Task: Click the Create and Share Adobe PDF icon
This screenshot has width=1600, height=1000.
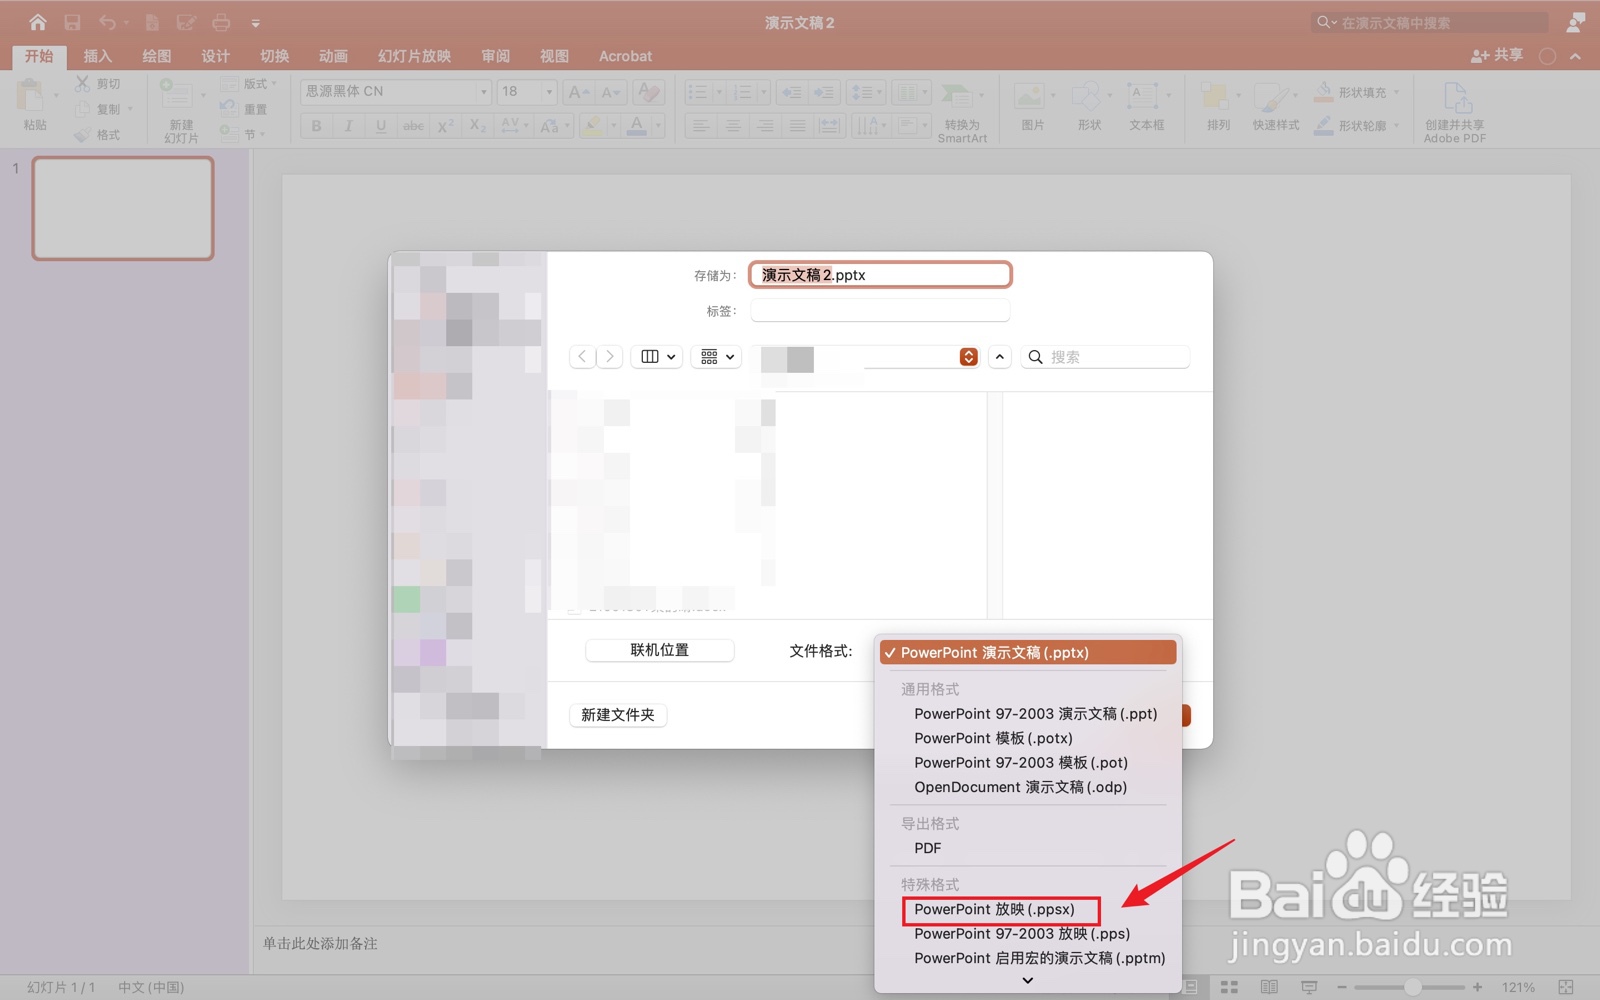Action: (1457, 98)
